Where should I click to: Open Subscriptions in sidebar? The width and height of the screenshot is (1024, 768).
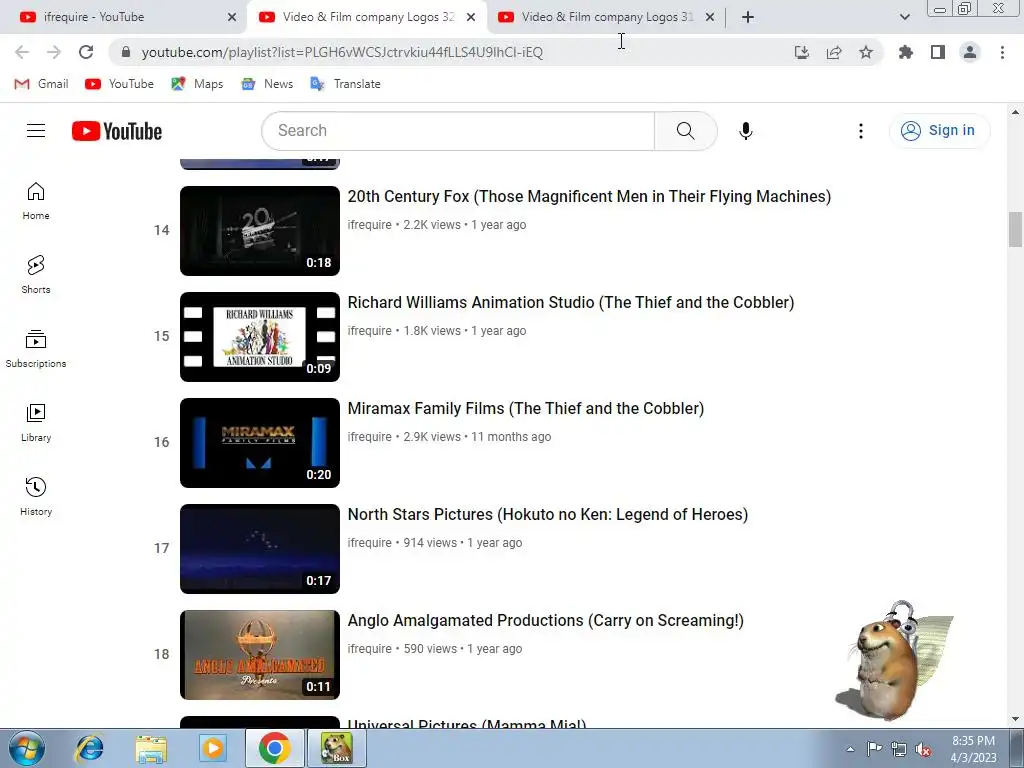coord(36,349)
